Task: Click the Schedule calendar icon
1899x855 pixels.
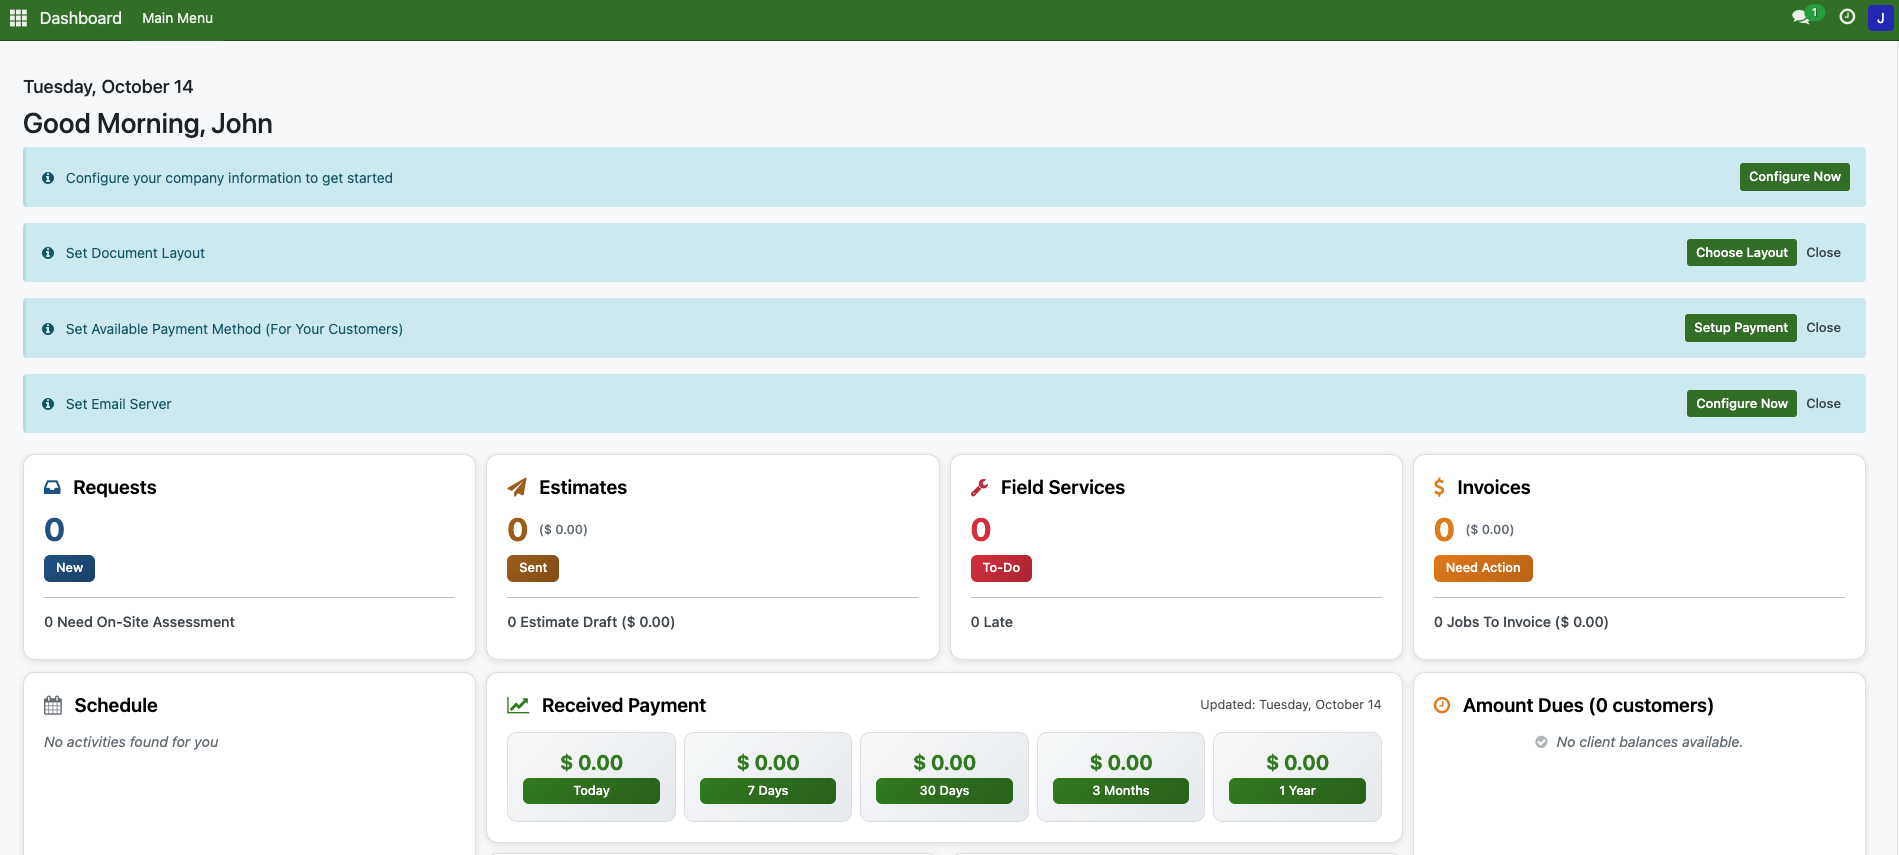Action: [53, 705]
